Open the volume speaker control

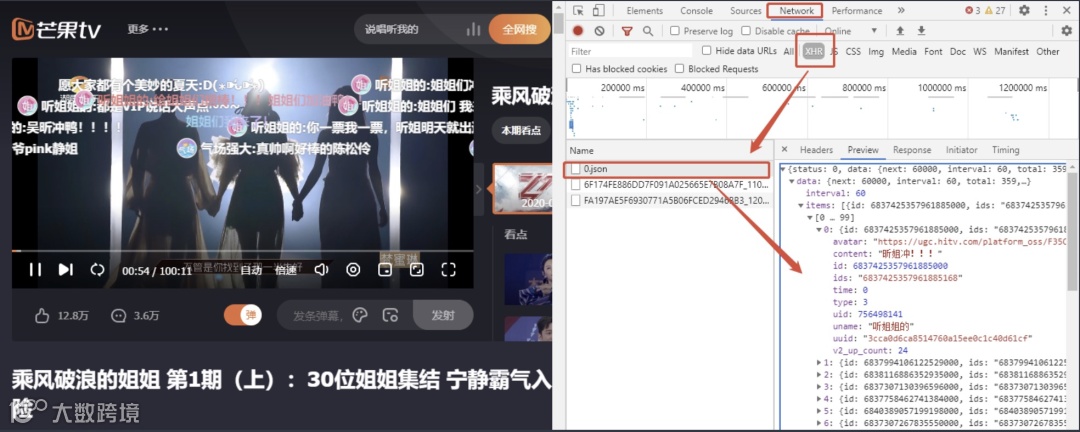(x=321, y=269)
